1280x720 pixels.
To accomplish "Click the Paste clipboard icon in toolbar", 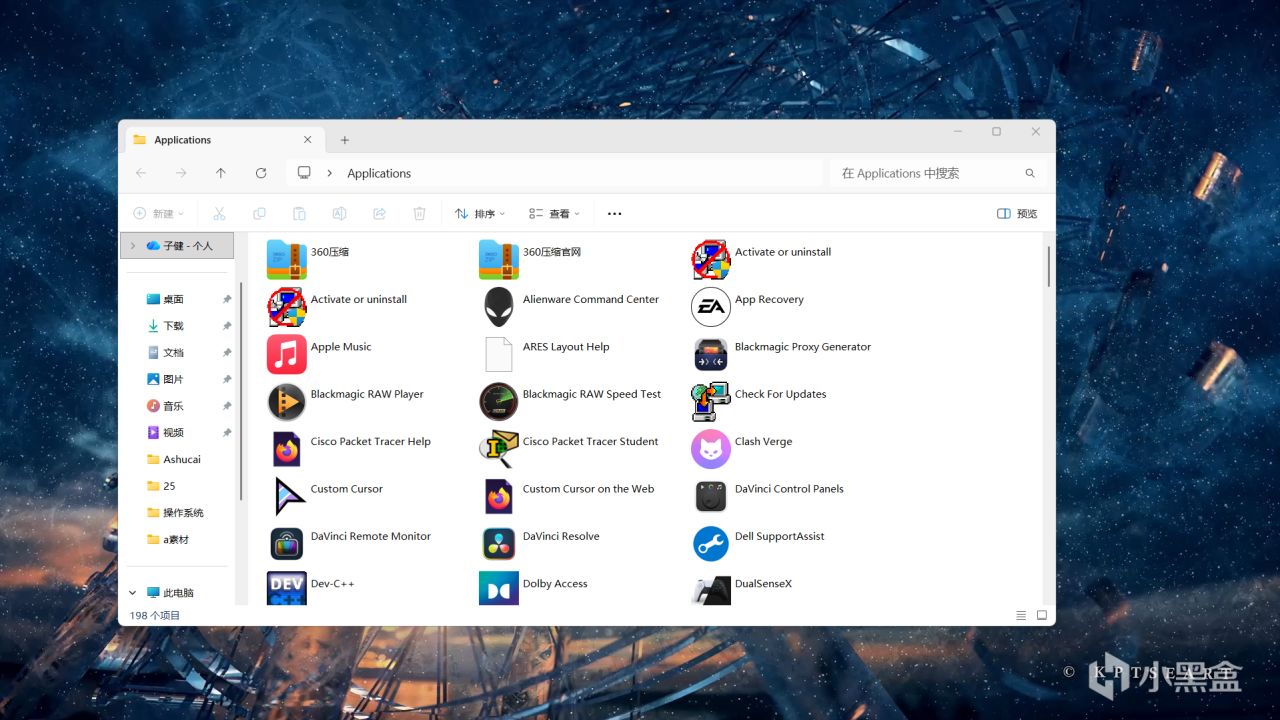I will click(299, 213).
